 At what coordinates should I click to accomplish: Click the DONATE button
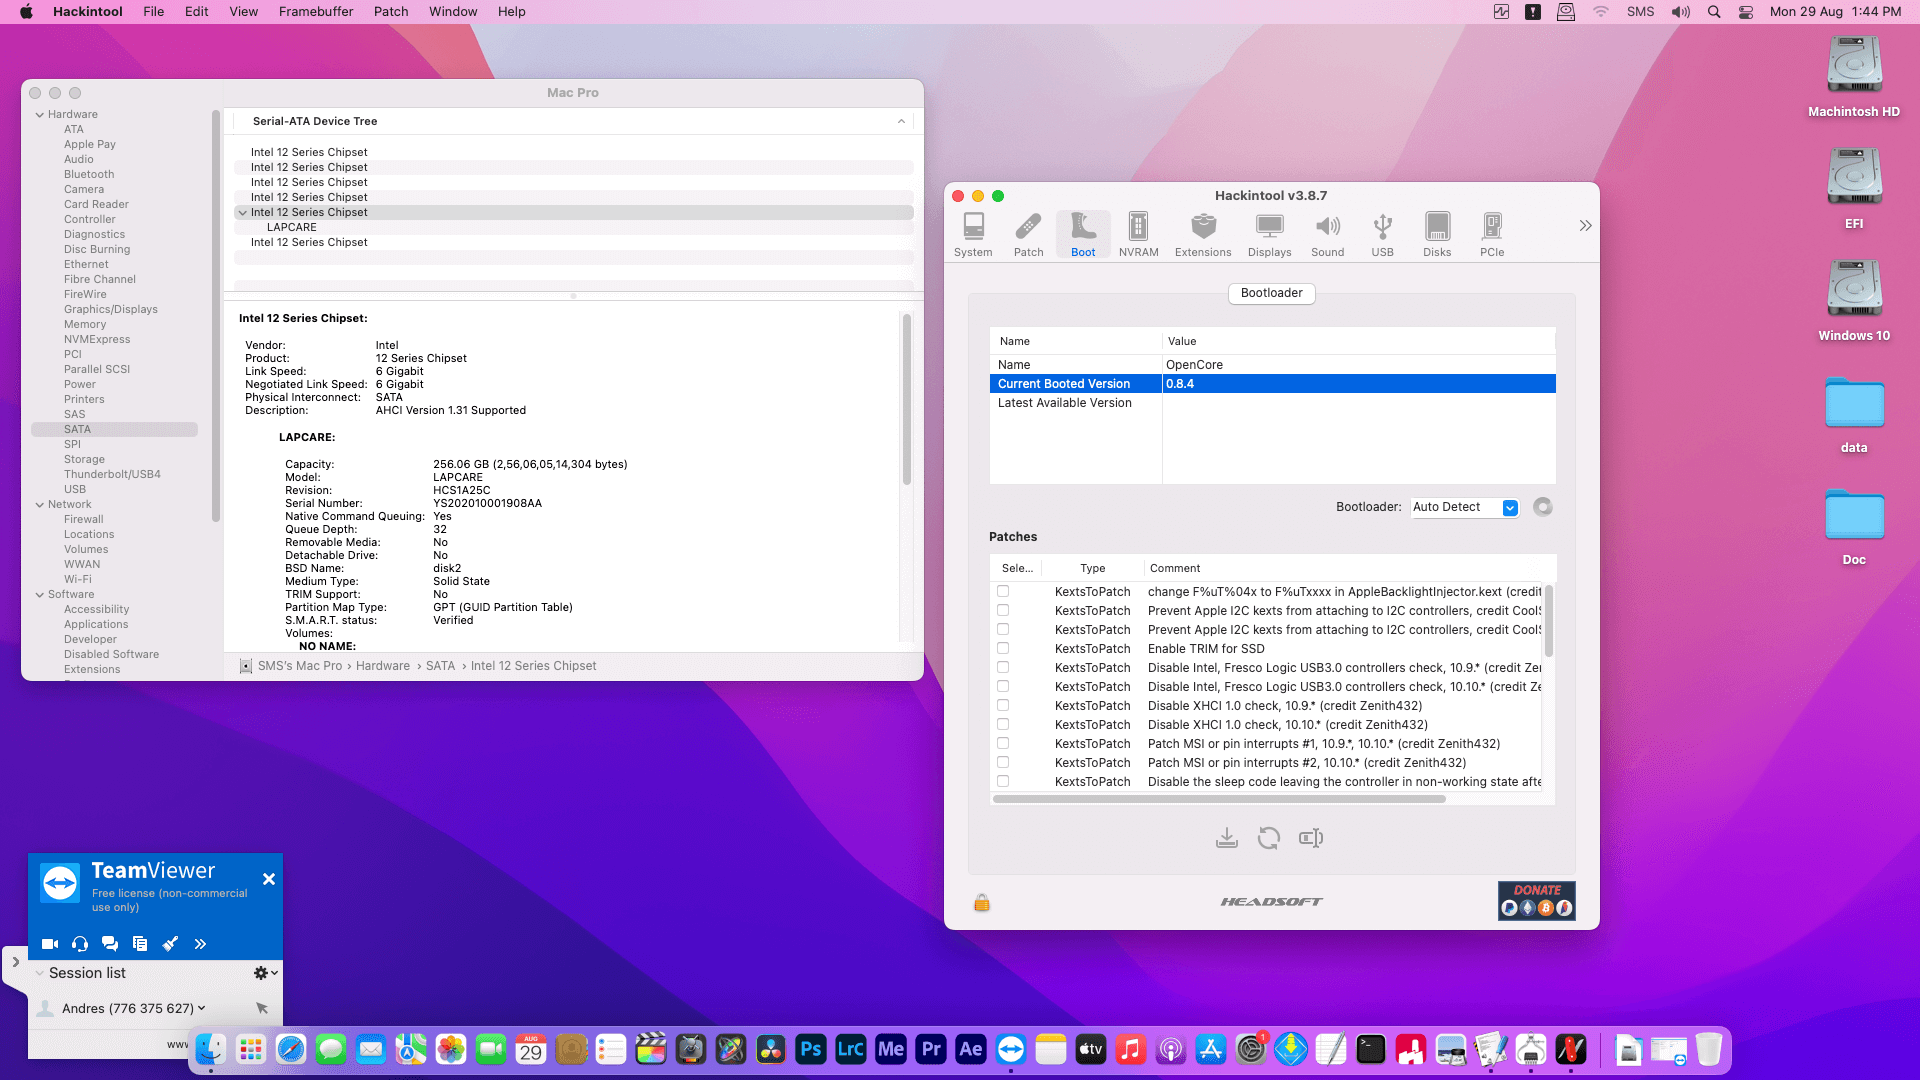1536,900
